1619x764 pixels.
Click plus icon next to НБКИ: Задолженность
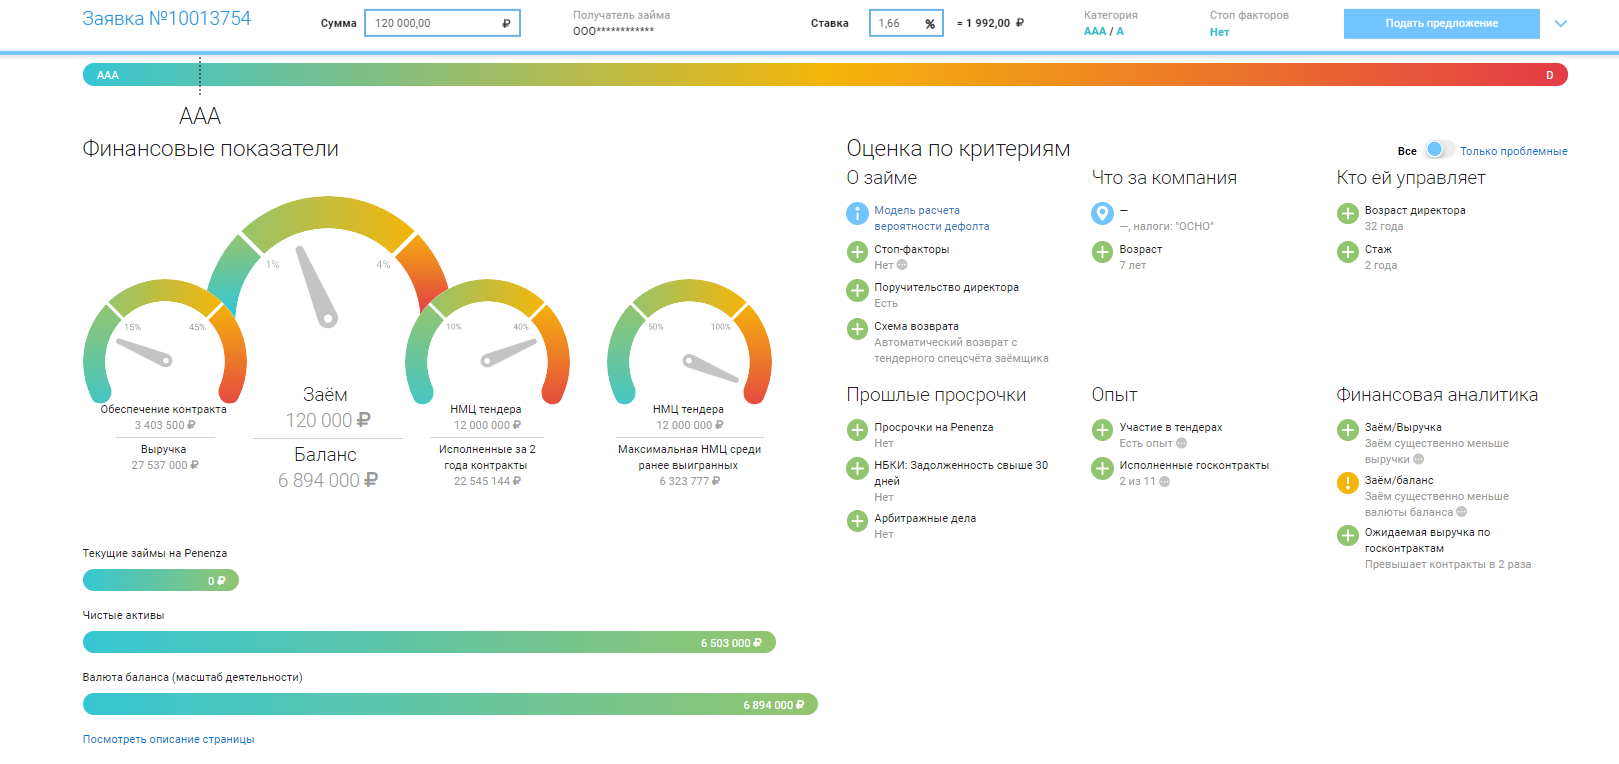(x=857, y=468)
